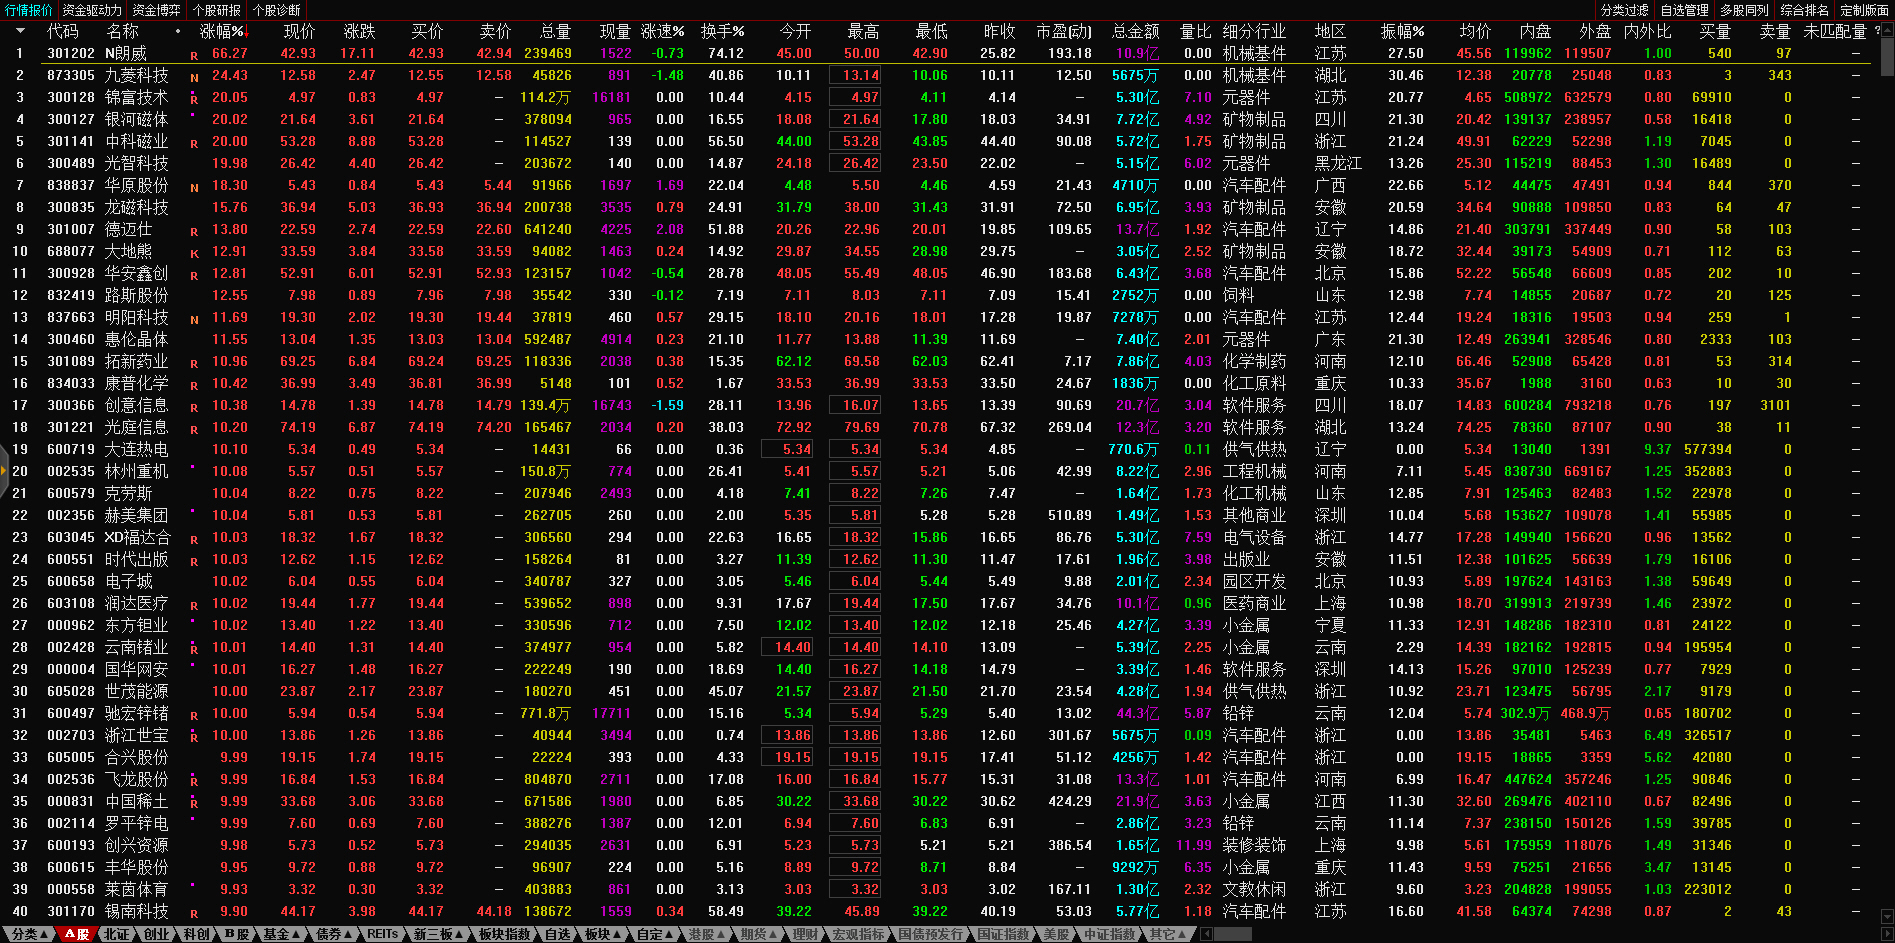The height and width of the screenshot is (943, 1895).
Task: Select the 林州重机 stock row
Action: coord(137,471)
